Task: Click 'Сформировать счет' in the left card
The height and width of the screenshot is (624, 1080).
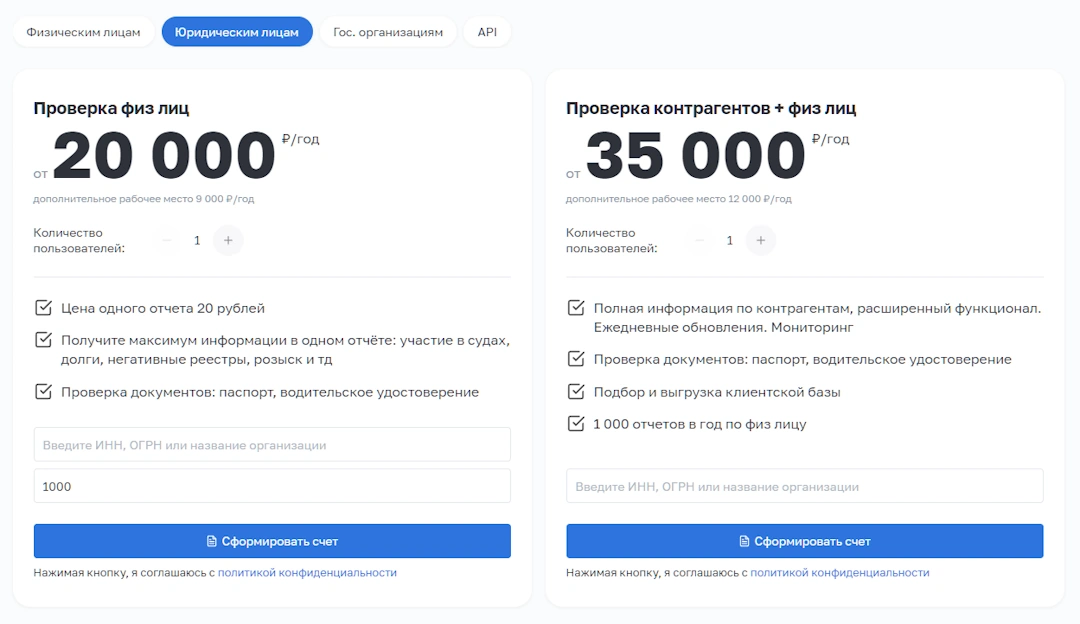Action: pos(272,541)
